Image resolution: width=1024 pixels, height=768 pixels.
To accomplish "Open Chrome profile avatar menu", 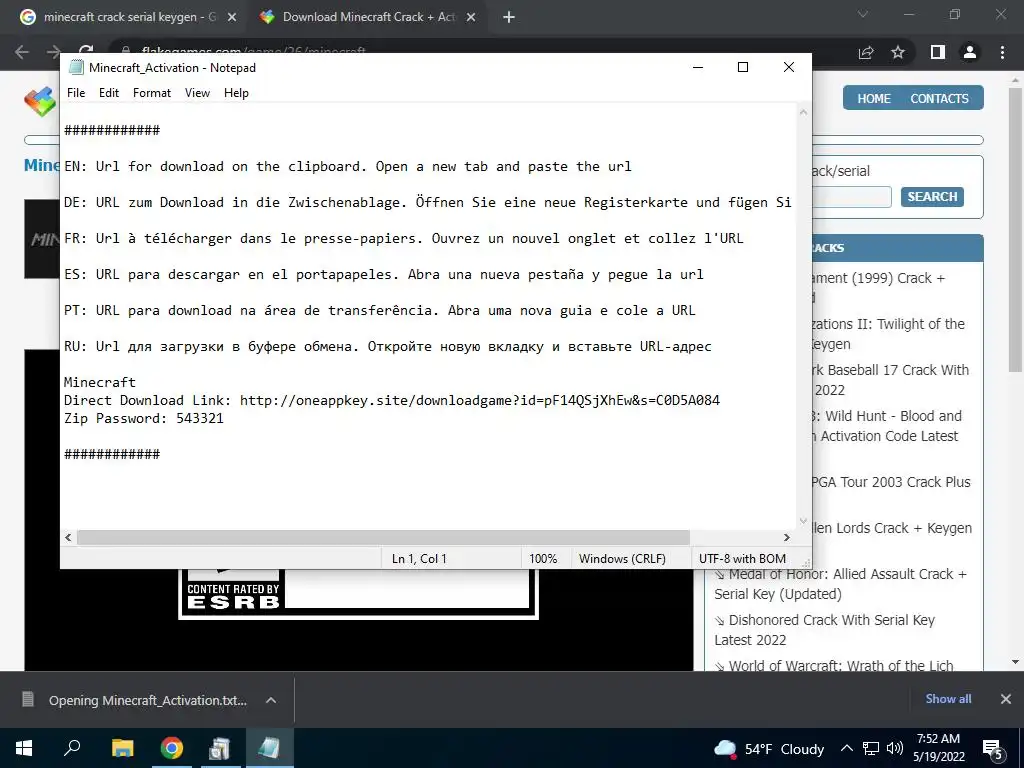I will 970,52.
